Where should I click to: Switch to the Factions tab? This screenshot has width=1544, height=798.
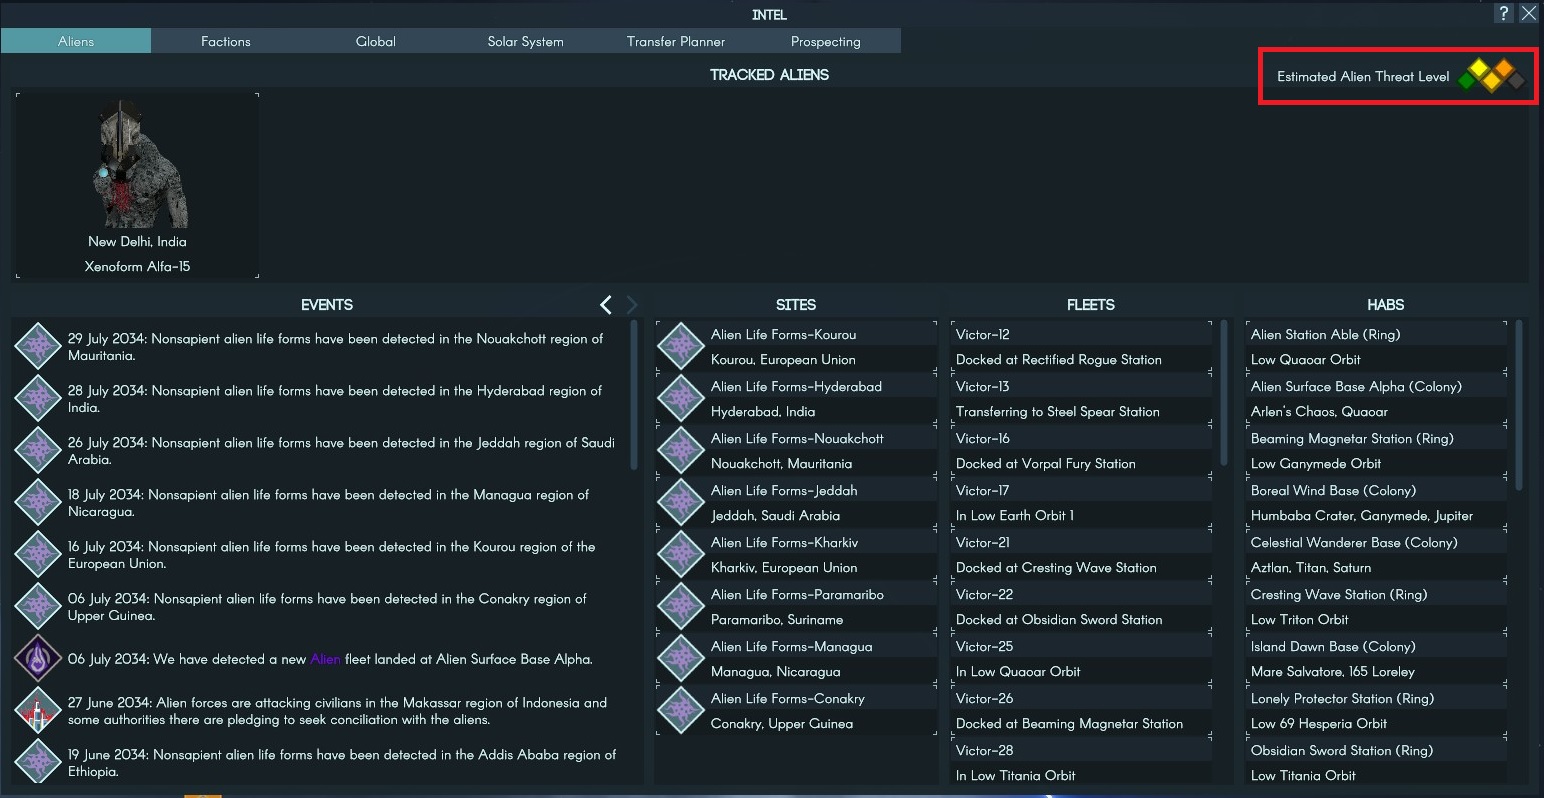coord(226,41)
